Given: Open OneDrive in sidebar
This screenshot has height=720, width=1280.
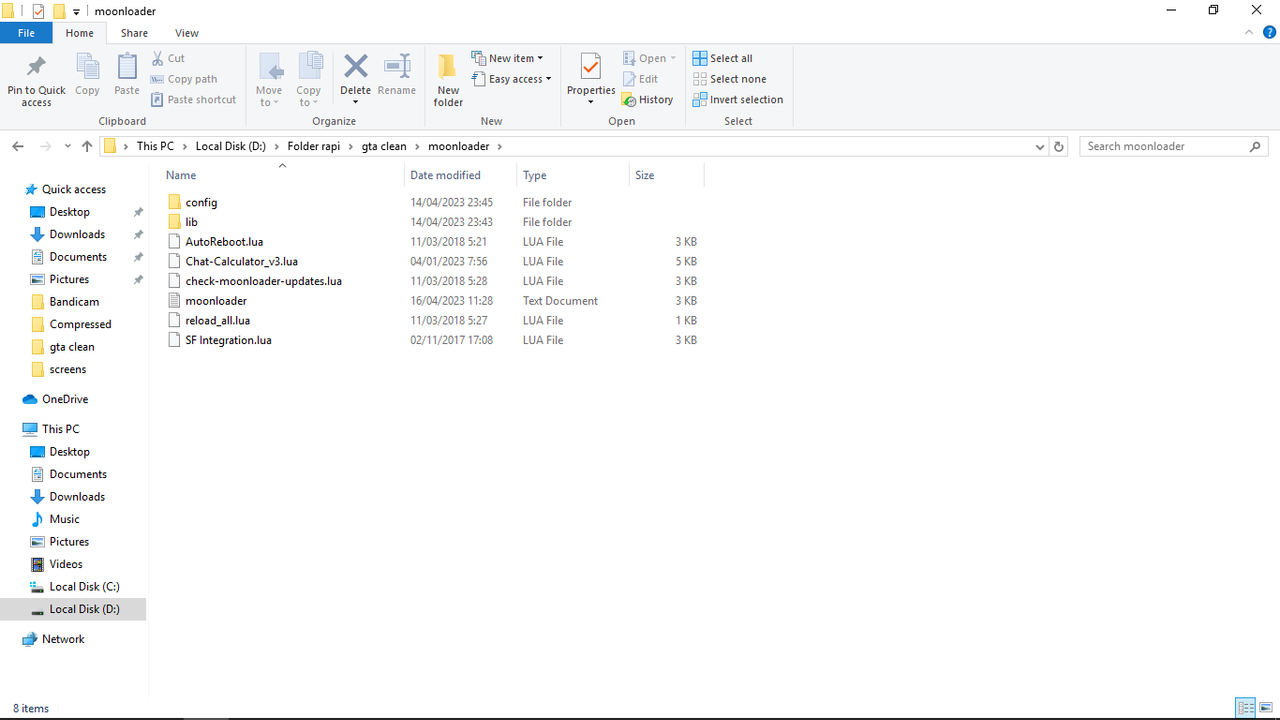Looking at the screenshot, I should click(x=65, y=399).
